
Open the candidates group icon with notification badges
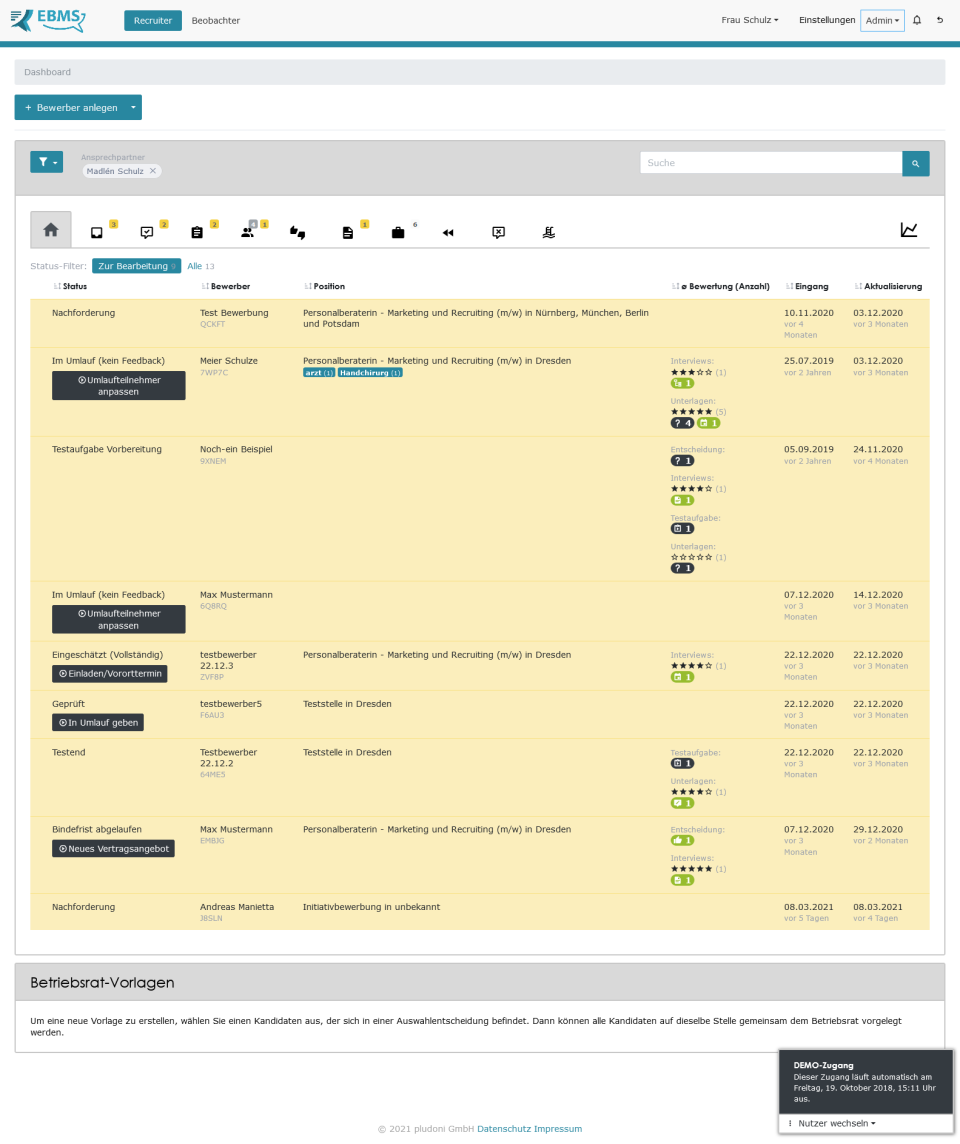(x=248, y=231)
